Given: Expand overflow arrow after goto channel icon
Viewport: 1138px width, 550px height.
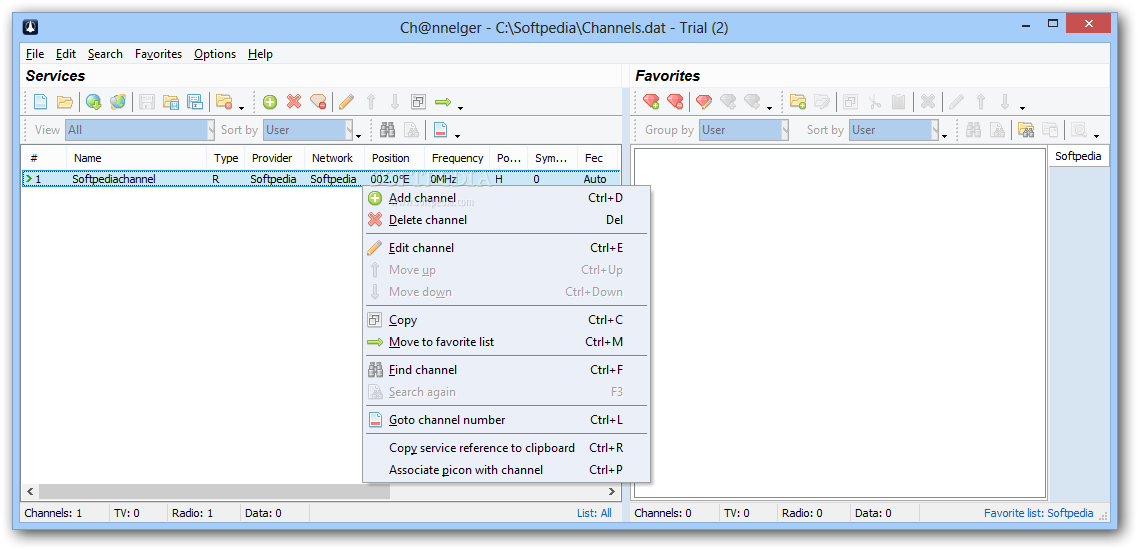Looking at the screenshot, I should tap(457, 136).
